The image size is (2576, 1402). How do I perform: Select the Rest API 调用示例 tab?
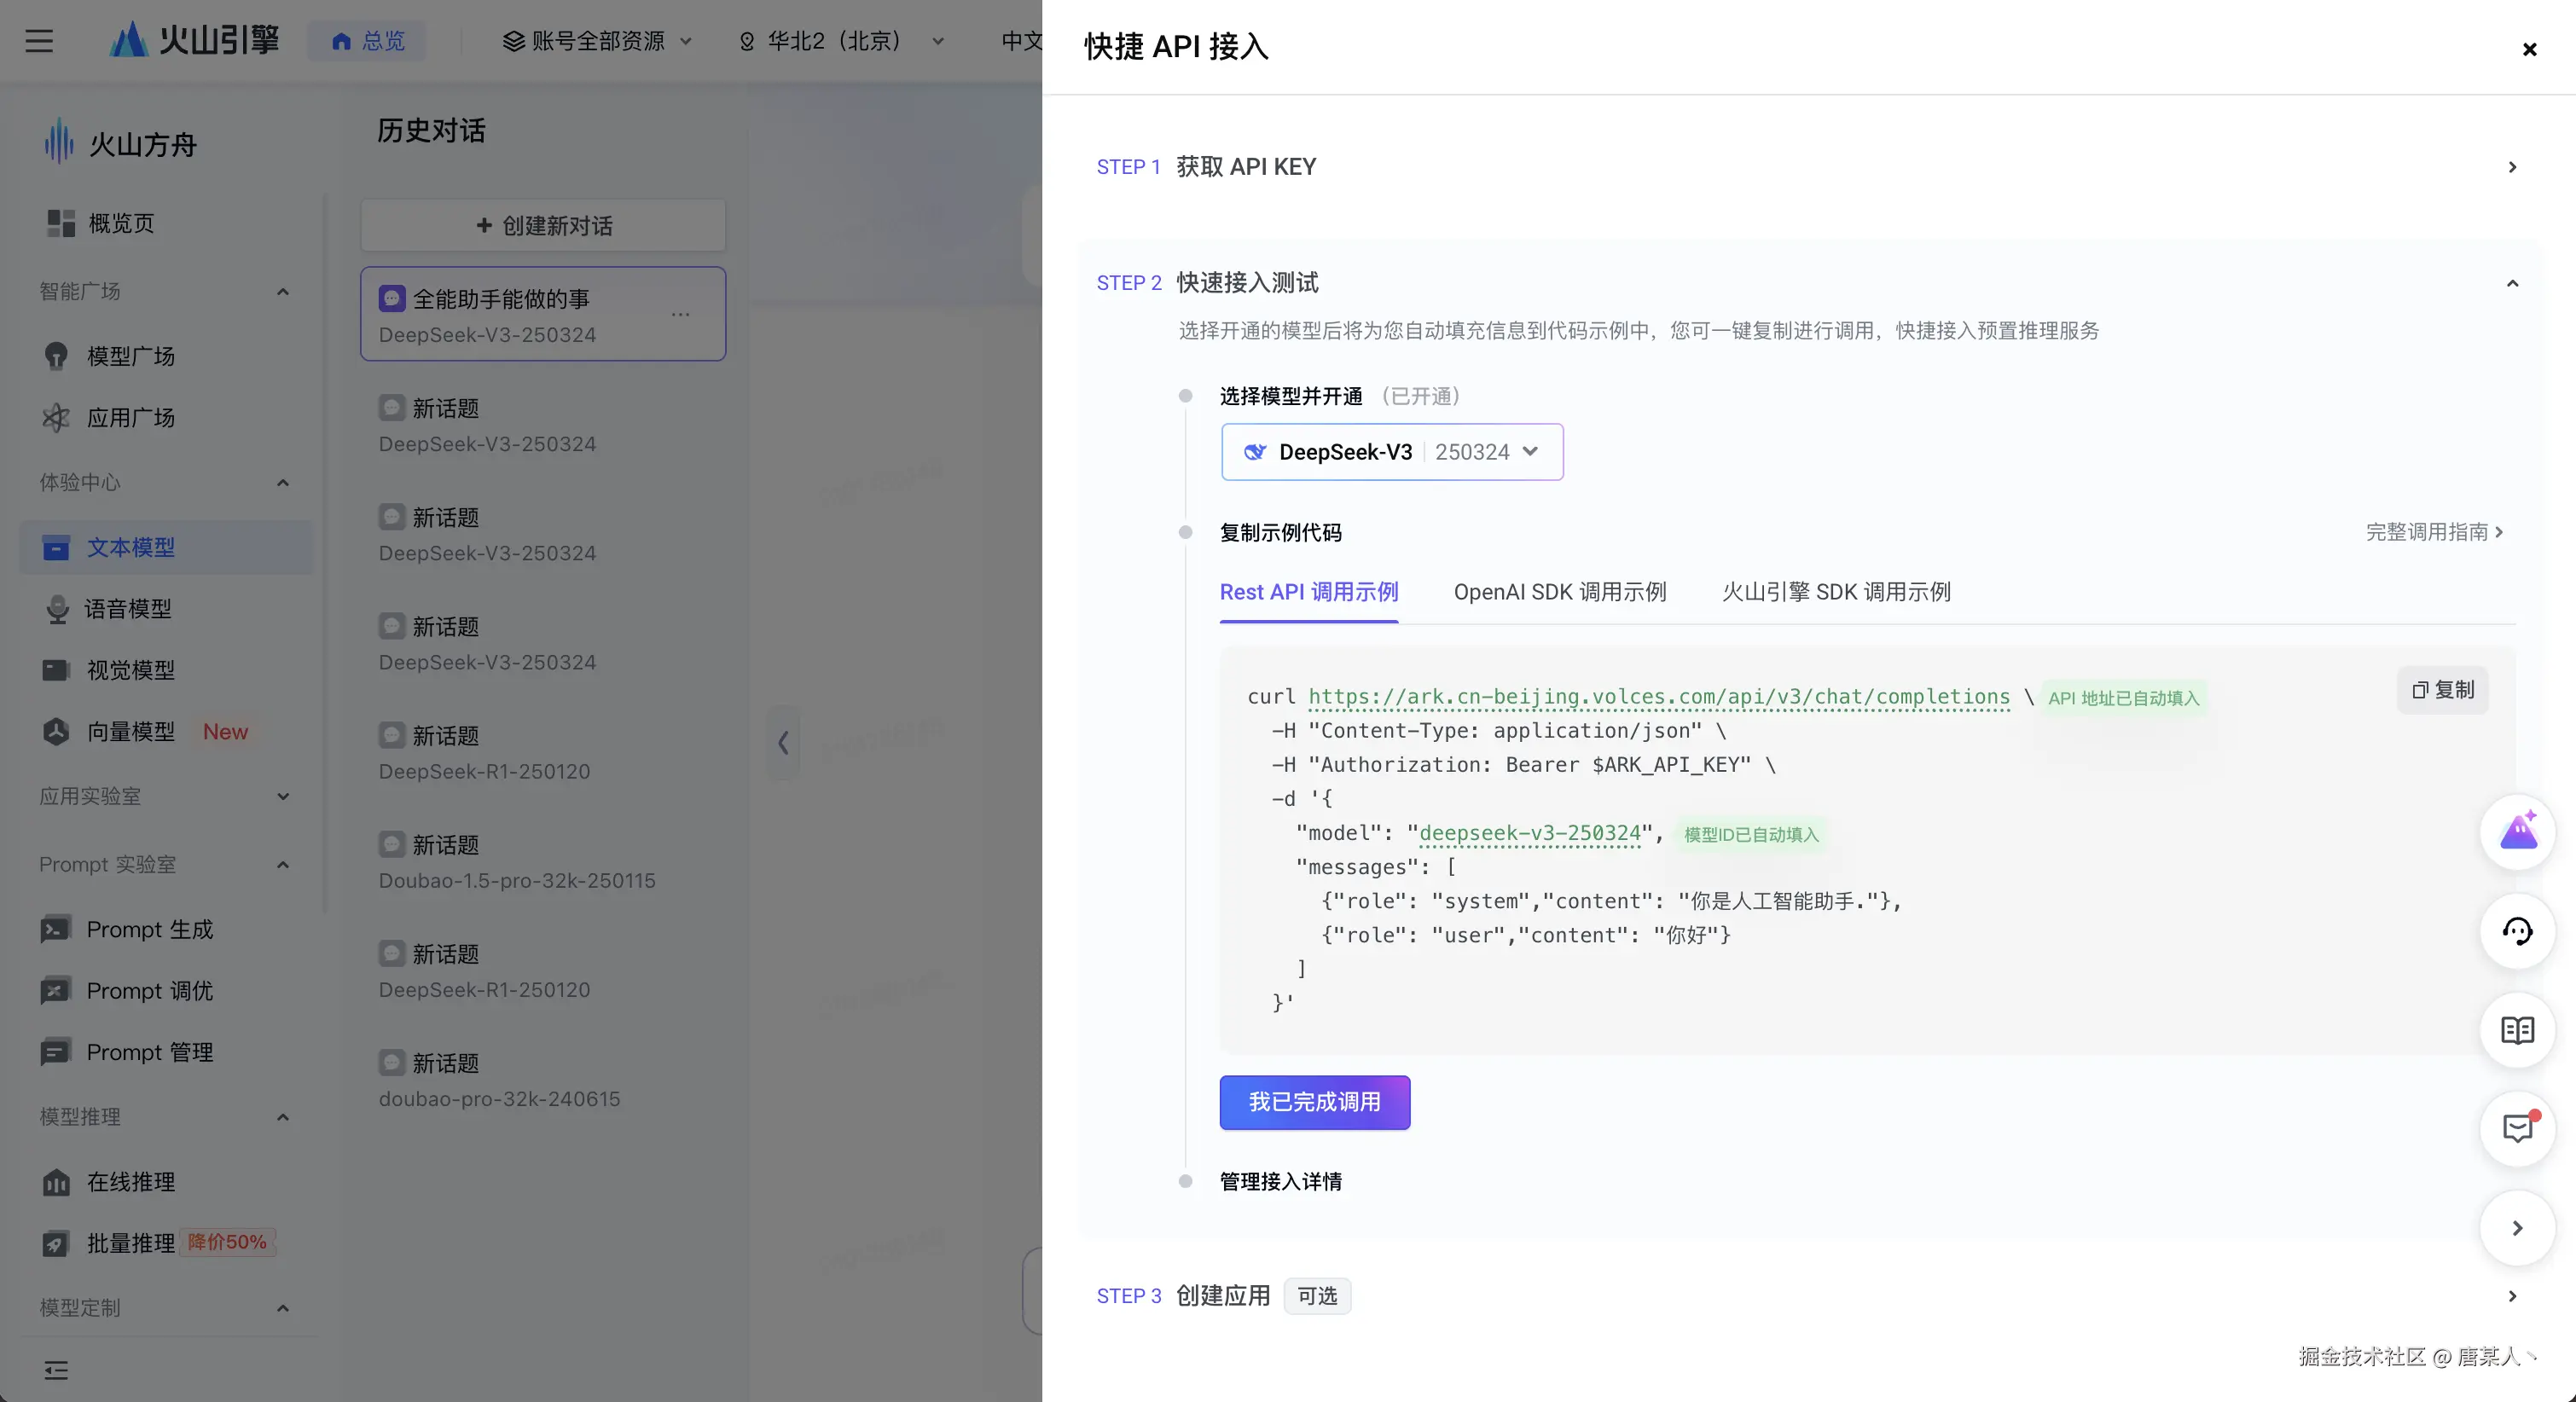(x=1308, y=592)
